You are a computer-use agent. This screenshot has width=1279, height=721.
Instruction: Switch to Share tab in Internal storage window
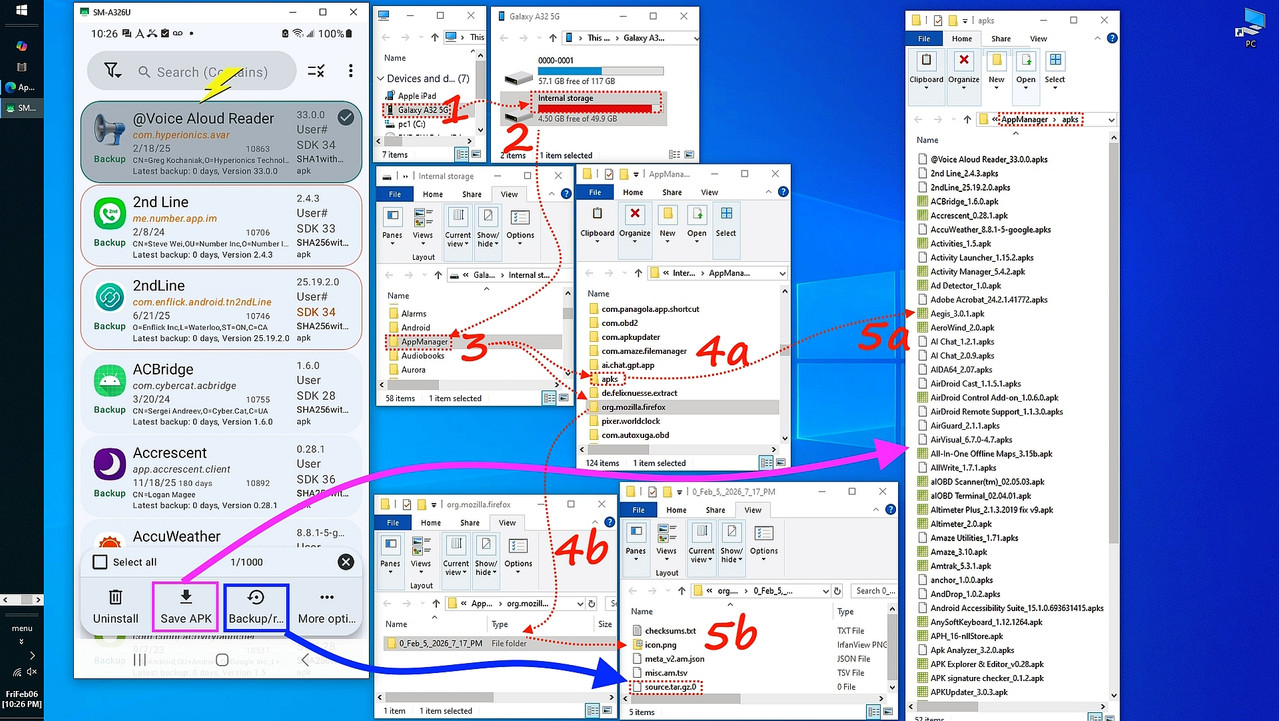[x=471, y=195]
